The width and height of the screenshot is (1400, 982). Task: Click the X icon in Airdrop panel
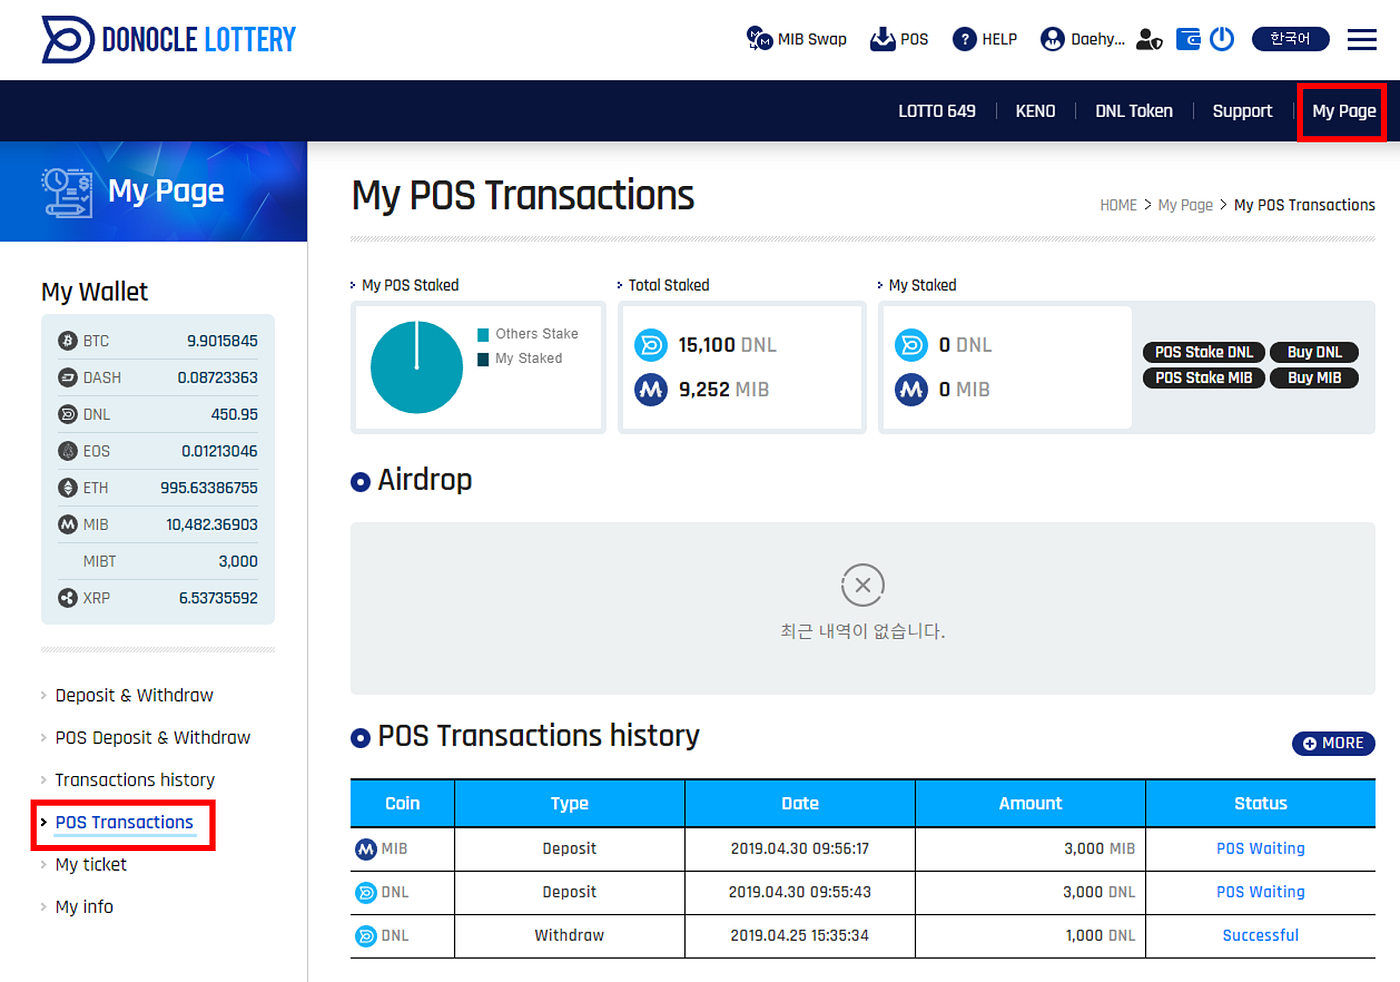(863, 585)
